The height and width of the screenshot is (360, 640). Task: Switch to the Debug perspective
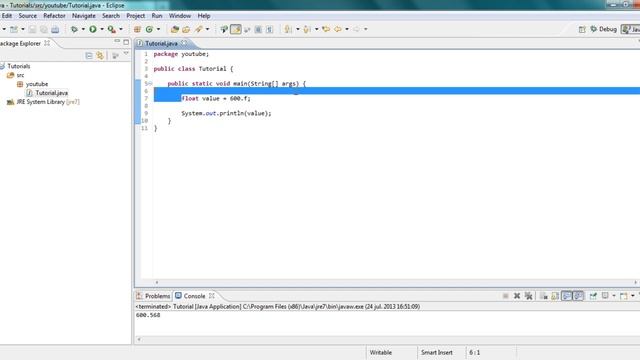(603, 29)
